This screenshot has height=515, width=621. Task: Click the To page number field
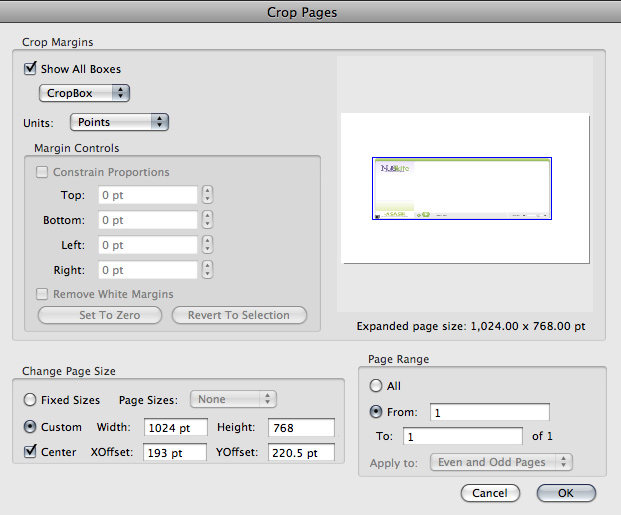pyautogui.click(x=463, y=436)
